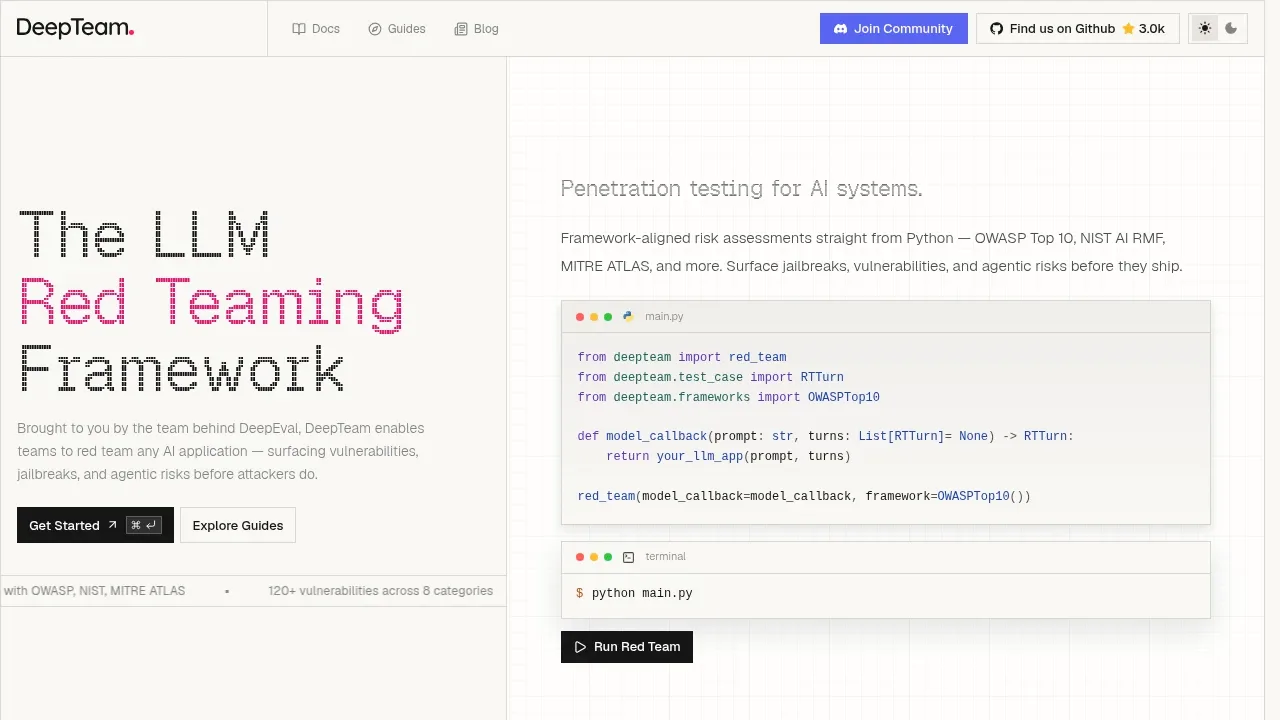Click the DeepTeam logo
This screenshot has width=1280, height=720.
point(75,28)
